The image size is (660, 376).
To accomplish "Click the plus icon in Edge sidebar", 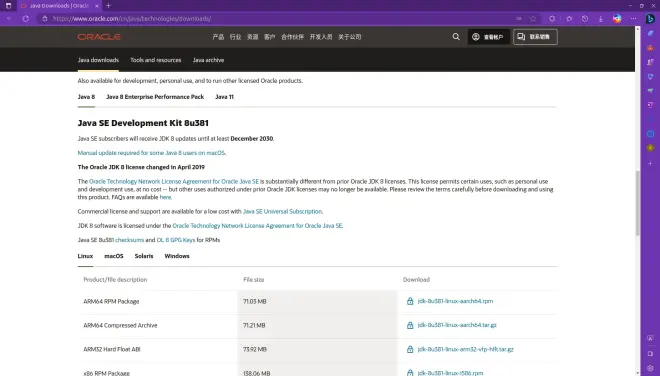I will tap(650, 163).
